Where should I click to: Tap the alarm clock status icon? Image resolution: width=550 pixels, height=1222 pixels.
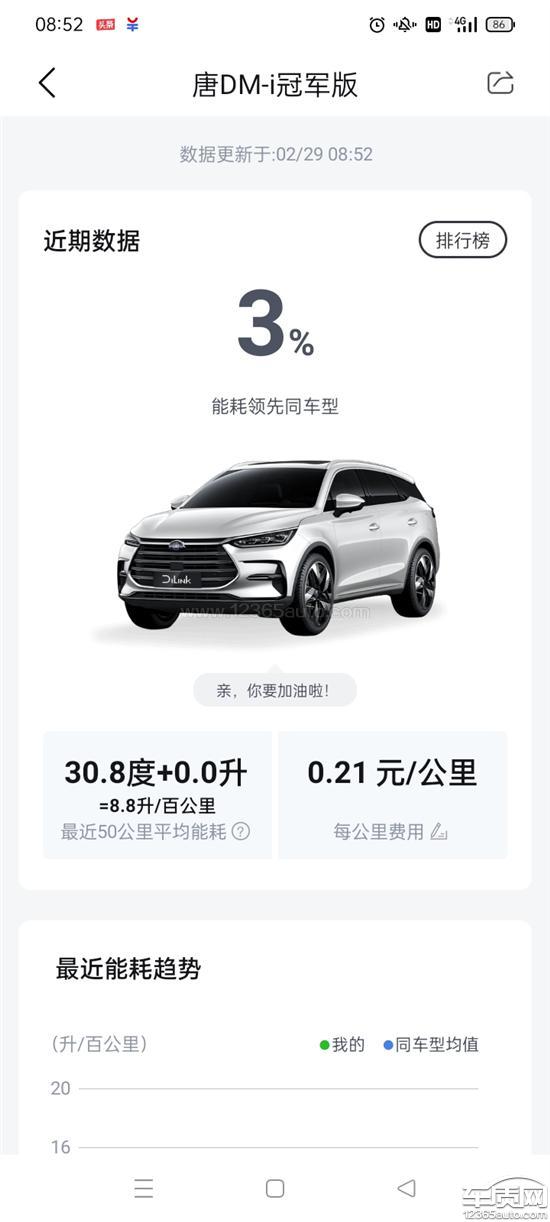coord(377,25)
